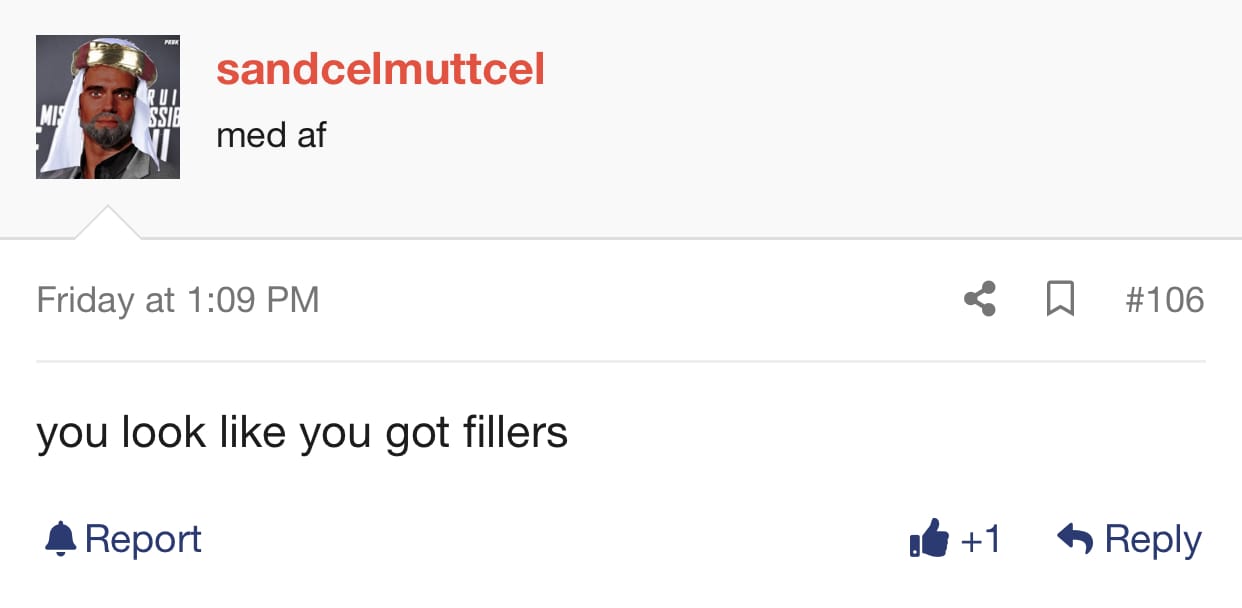
Task: Bookmark this post with the bookmark icon
Action: point(1060,299)
